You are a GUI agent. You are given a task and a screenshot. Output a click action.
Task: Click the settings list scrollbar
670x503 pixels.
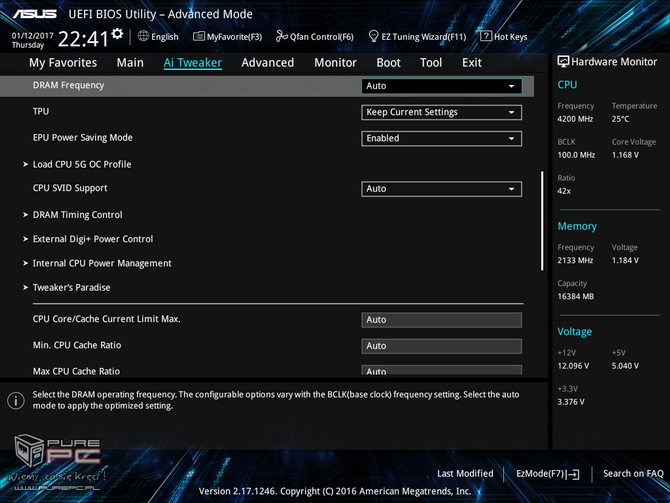click(542, 221)
